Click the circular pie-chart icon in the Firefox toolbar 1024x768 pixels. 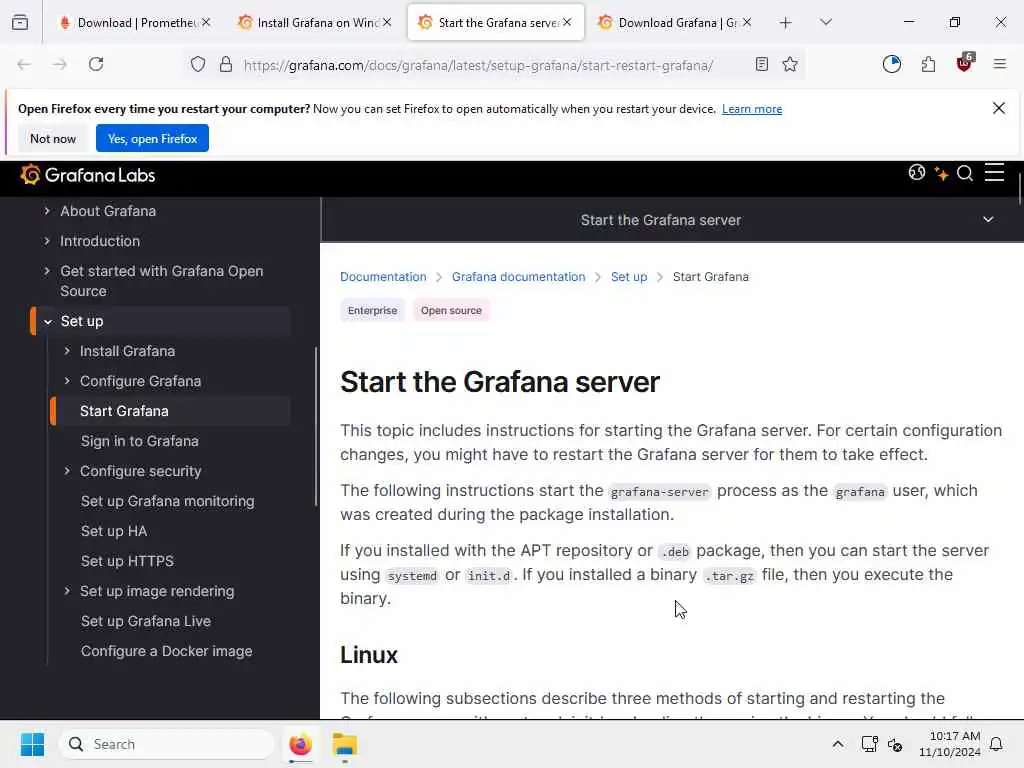(x=891, y=64)
